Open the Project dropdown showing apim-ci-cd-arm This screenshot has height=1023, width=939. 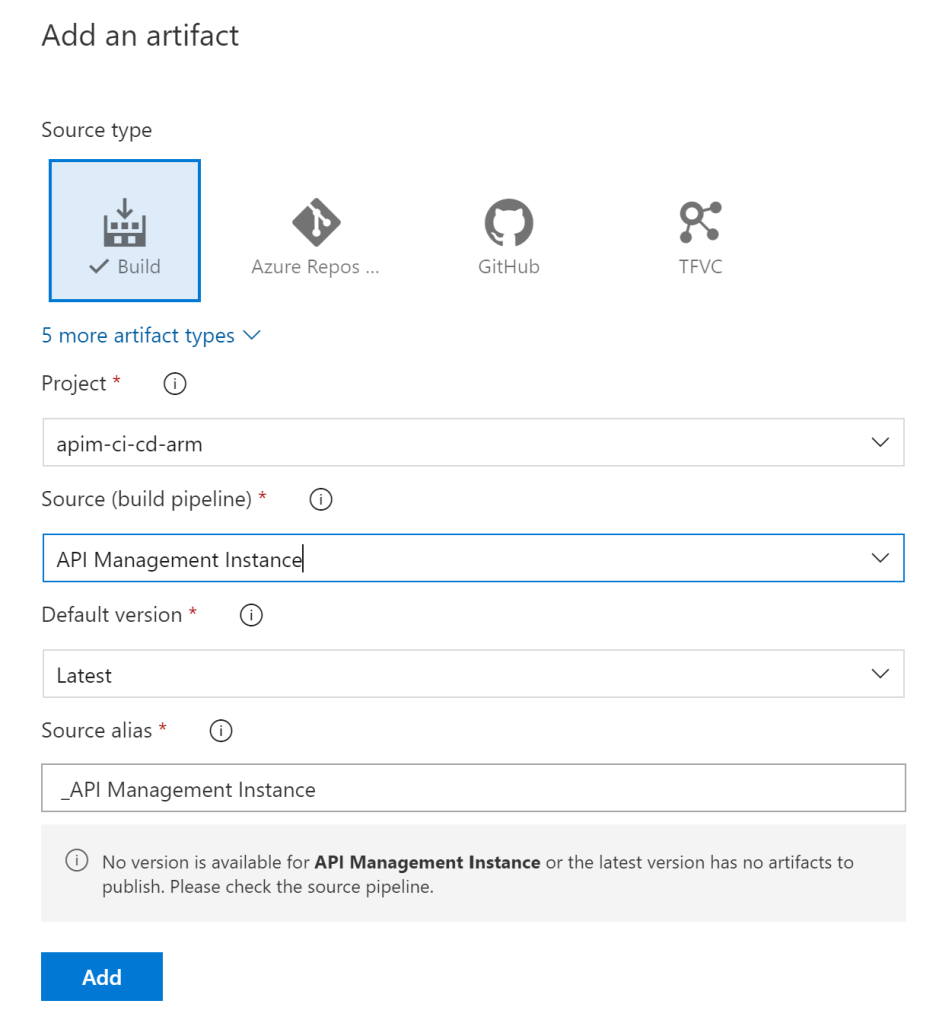click(473, 443)
